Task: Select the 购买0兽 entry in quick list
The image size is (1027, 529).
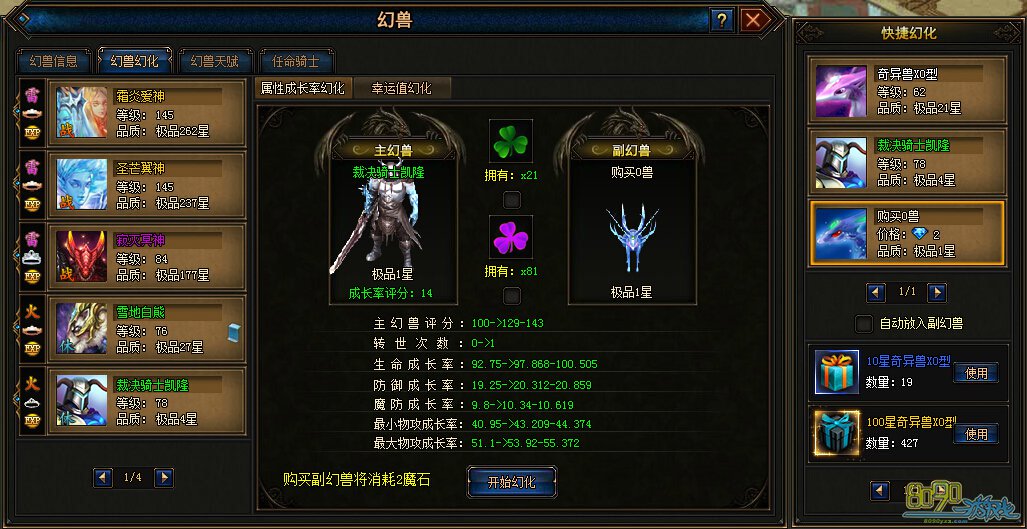Action: pyautogui.click(x=907, y=234)
